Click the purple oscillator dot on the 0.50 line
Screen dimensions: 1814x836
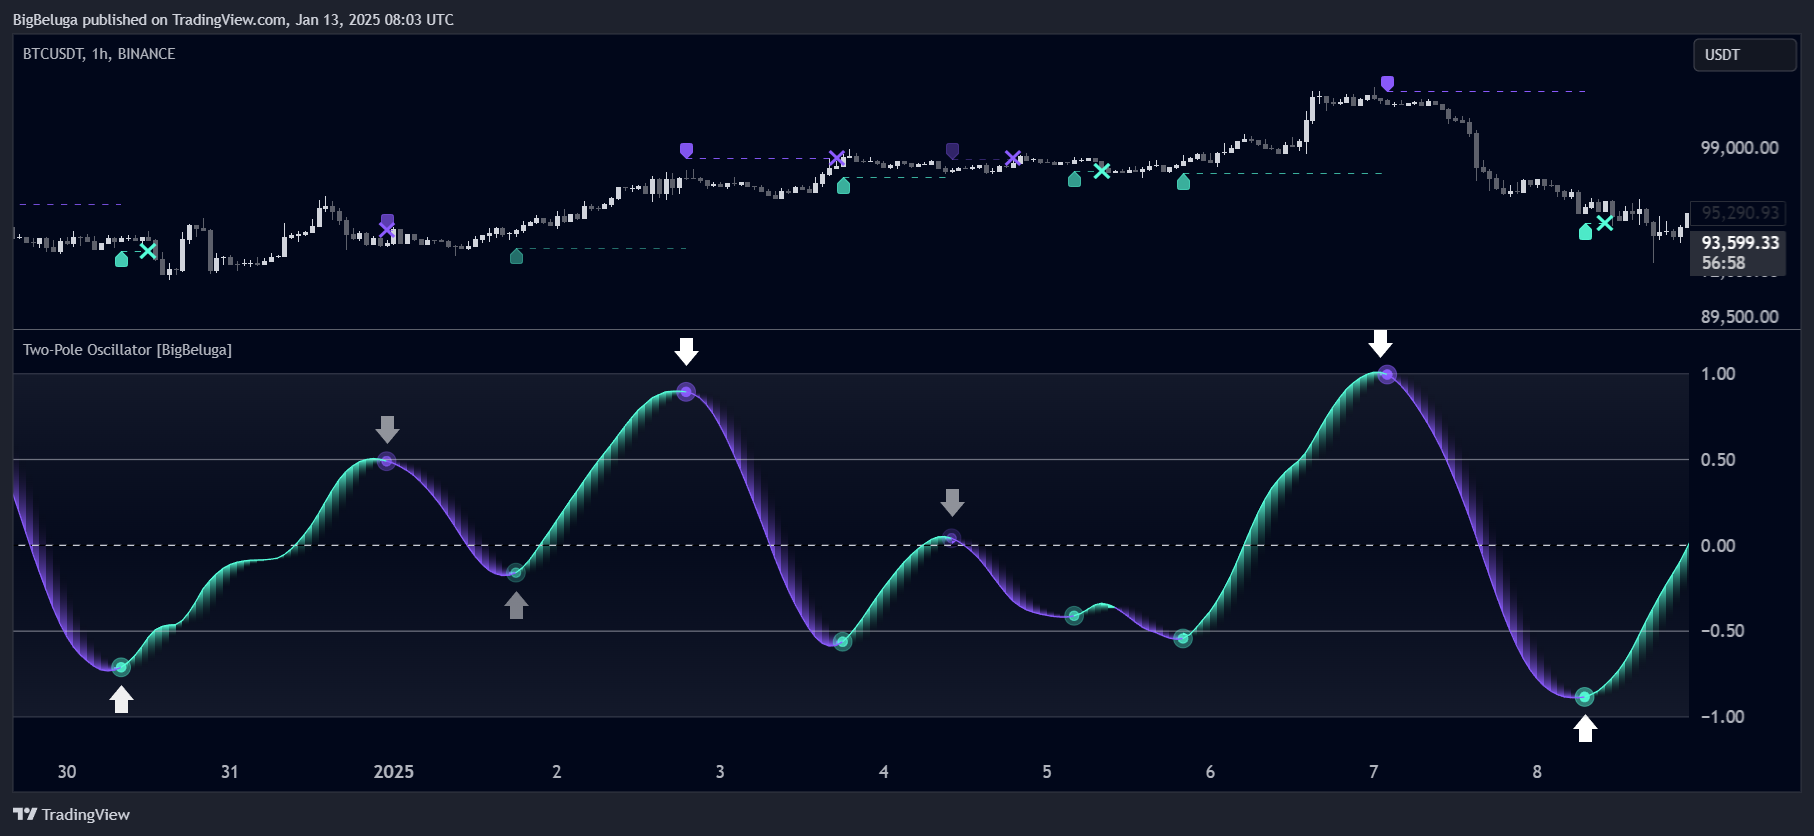(x=387, y=461)
